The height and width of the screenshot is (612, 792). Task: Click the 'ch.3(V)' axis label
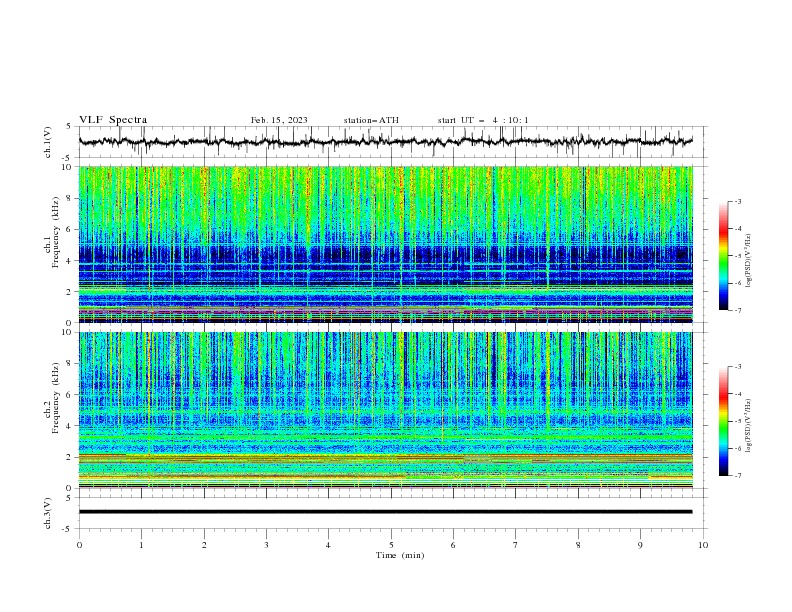point(48,513)
